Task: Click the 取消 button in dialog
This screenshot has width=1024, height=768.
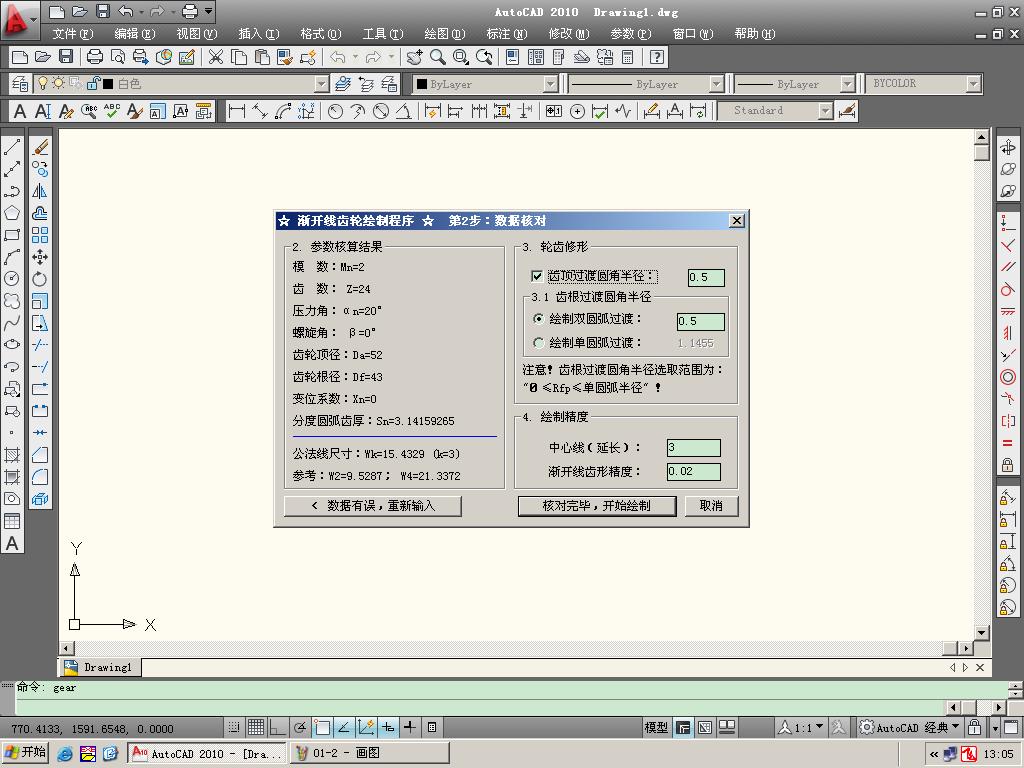Action: [x=711, y=505]
